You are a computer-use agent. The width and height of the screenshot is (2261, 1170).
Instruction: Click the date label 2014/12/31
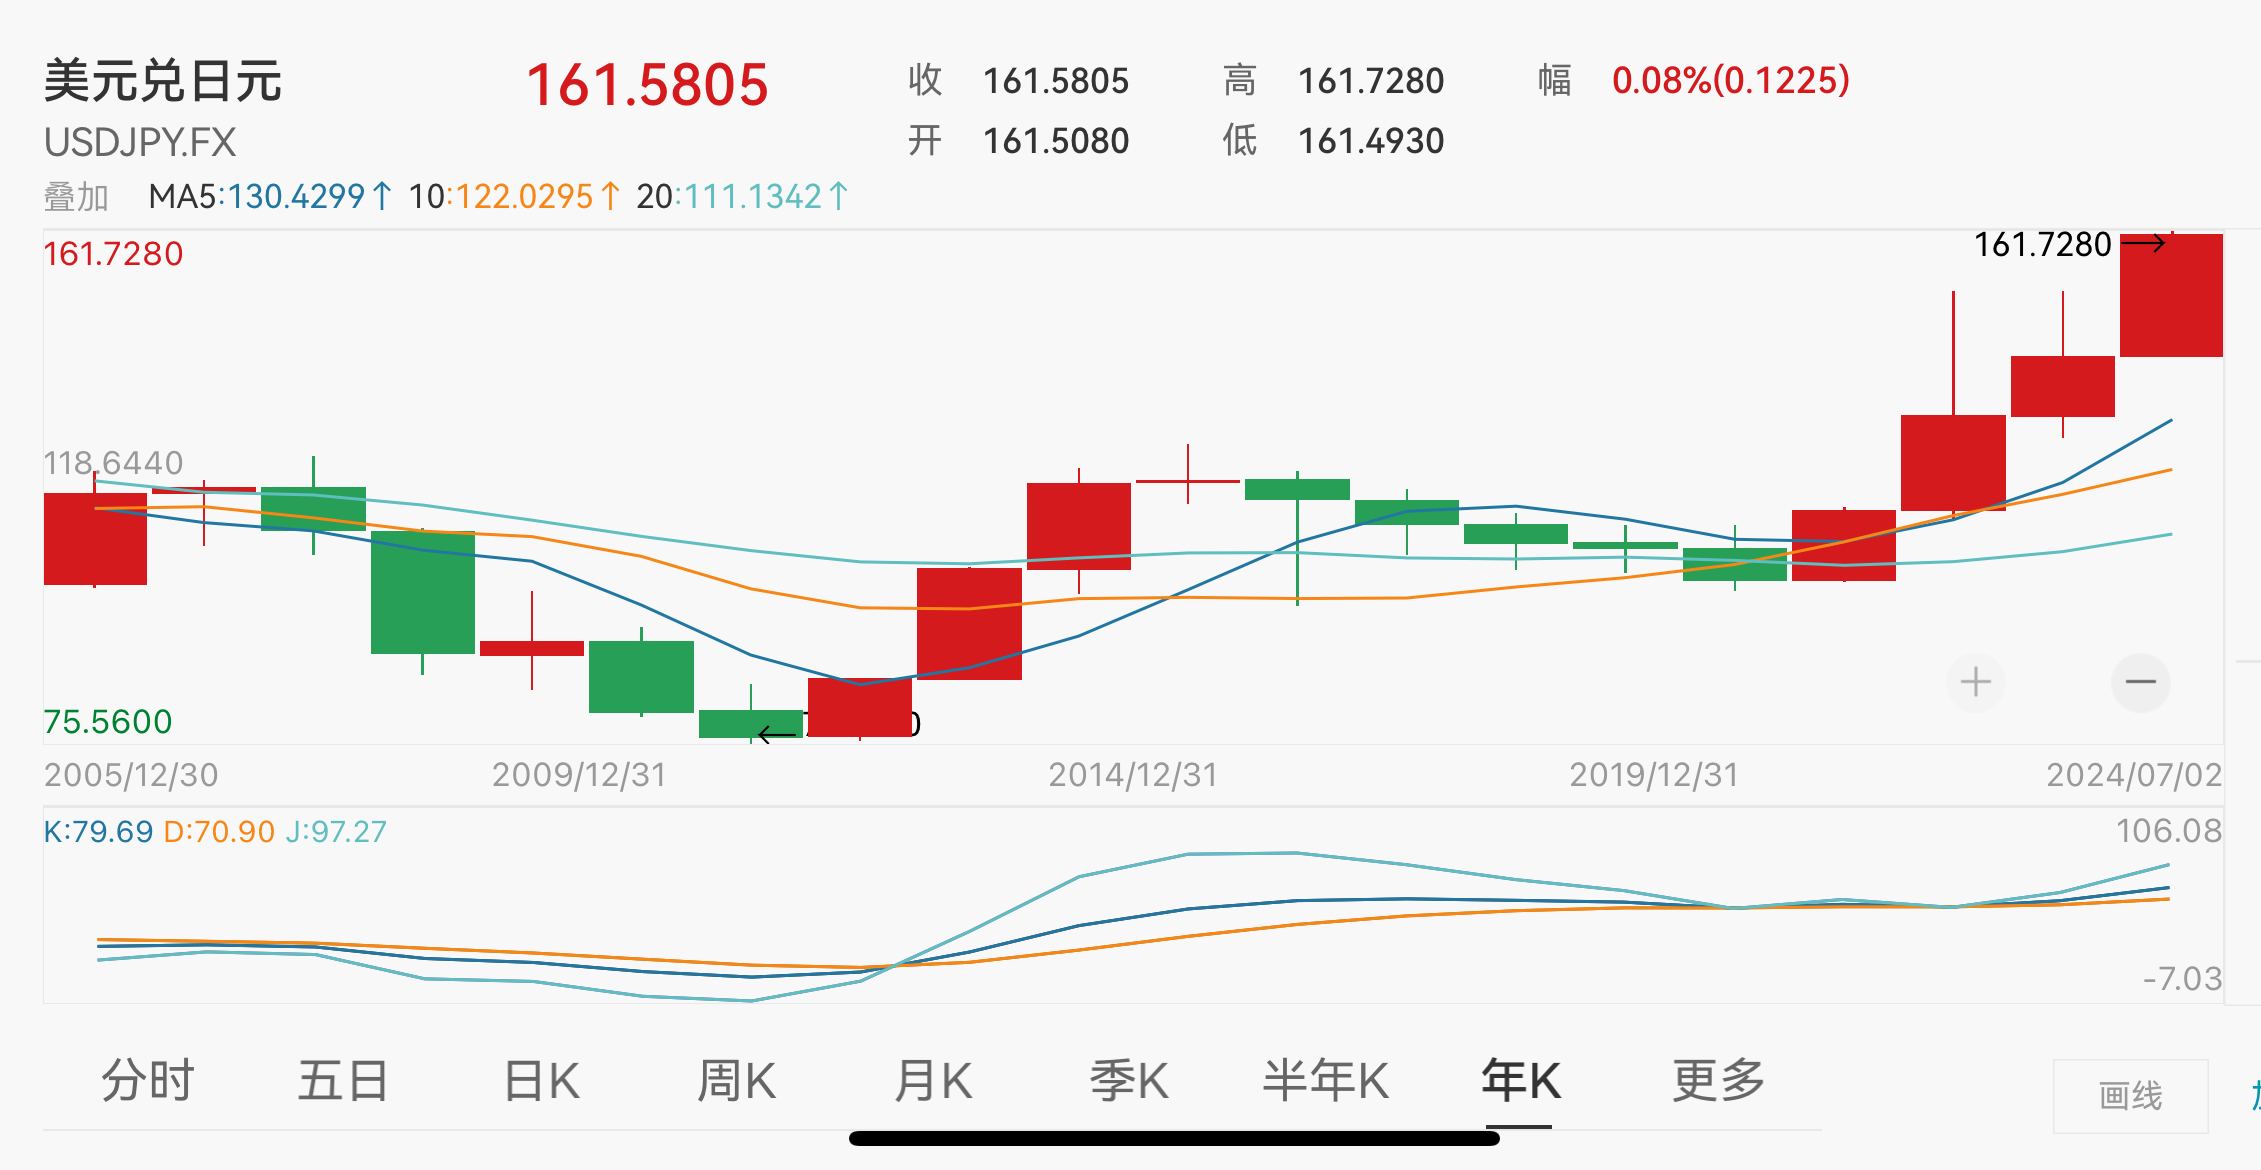coord(1133,775)
